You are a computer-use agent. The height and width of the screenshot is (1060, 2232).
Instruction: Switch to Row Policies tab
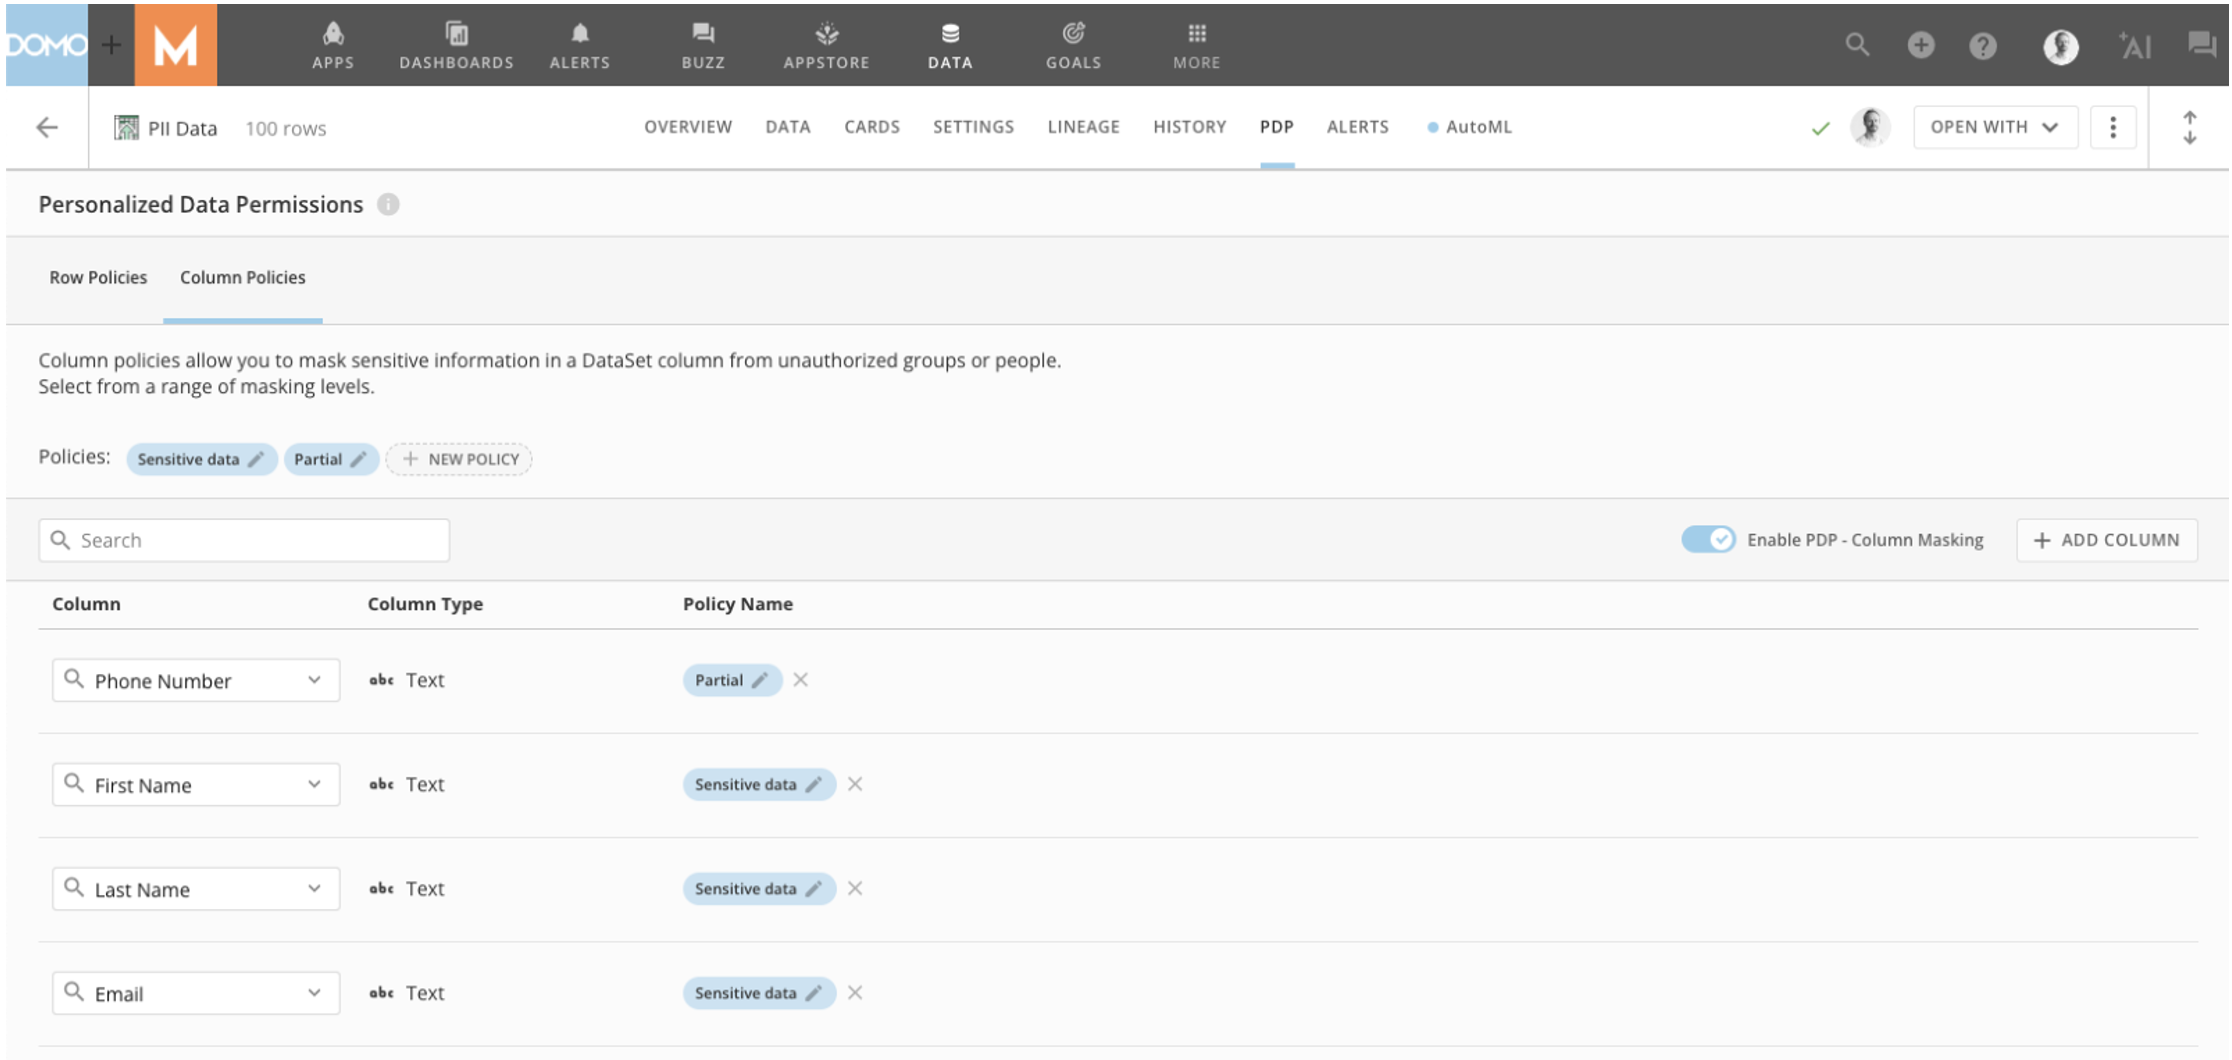(x=98, y=277)
